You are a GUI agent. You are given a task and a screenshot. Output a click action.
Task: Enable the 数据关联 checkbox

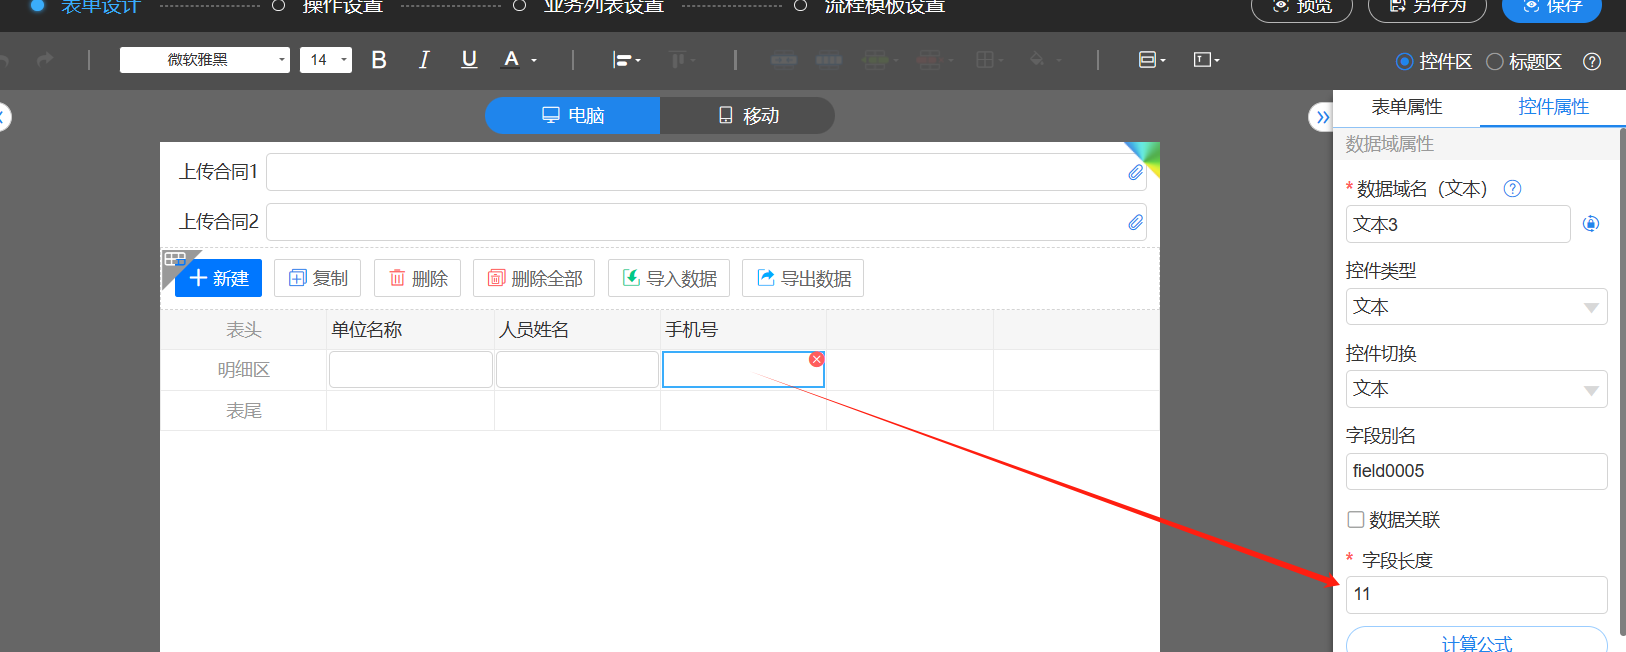coord(1356,520)
